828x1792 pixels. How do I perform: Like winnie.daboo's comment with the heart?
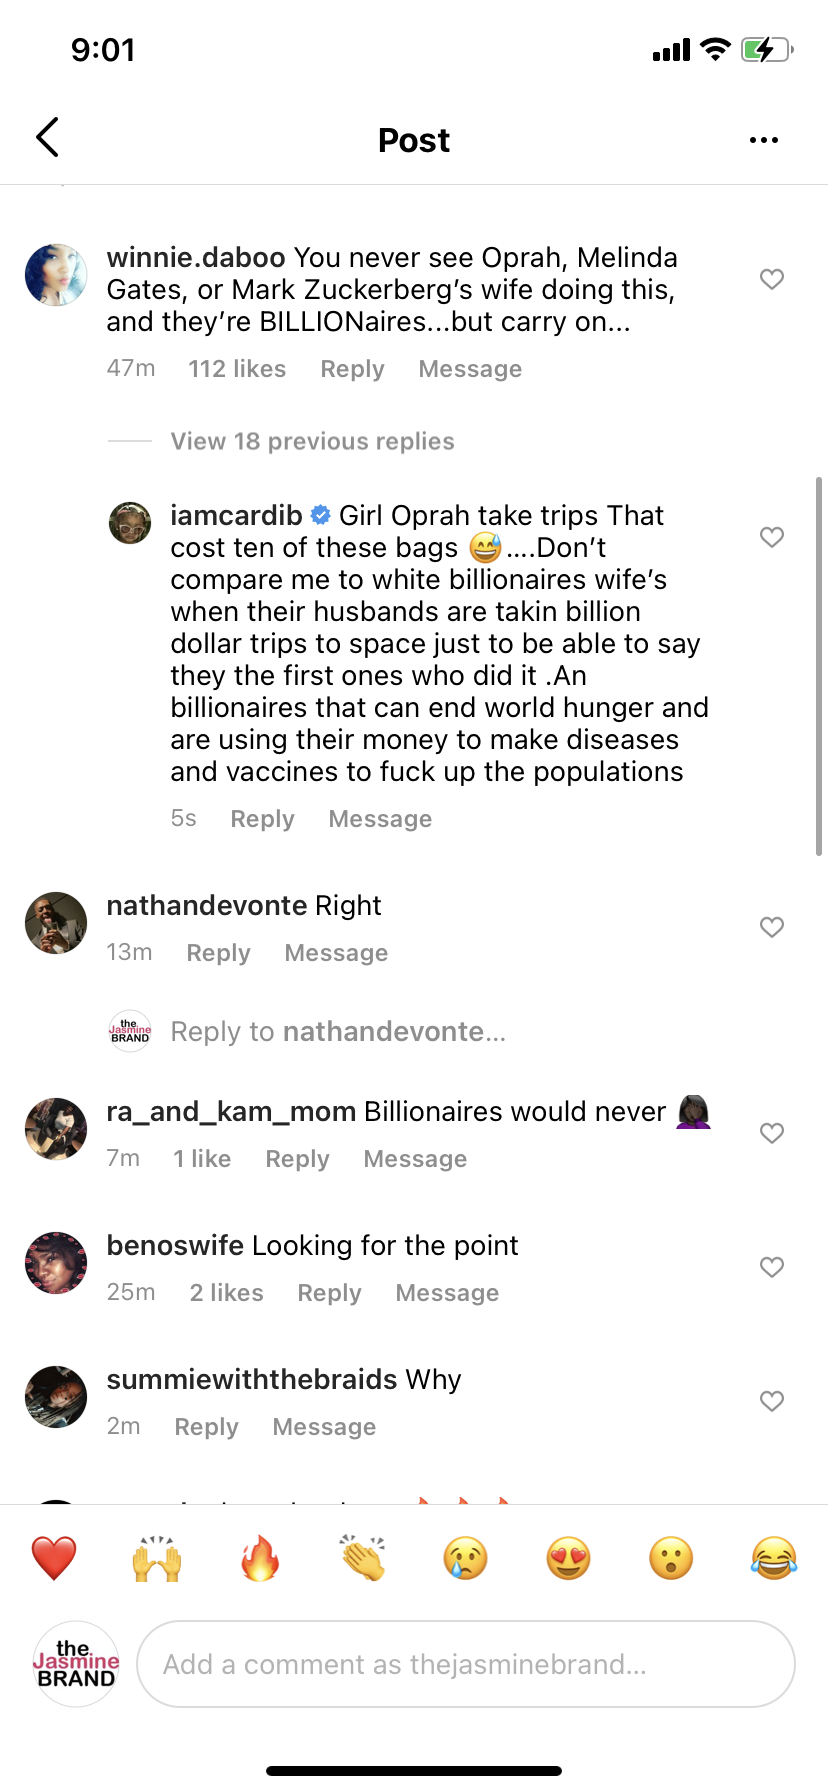tap(771, 279)
